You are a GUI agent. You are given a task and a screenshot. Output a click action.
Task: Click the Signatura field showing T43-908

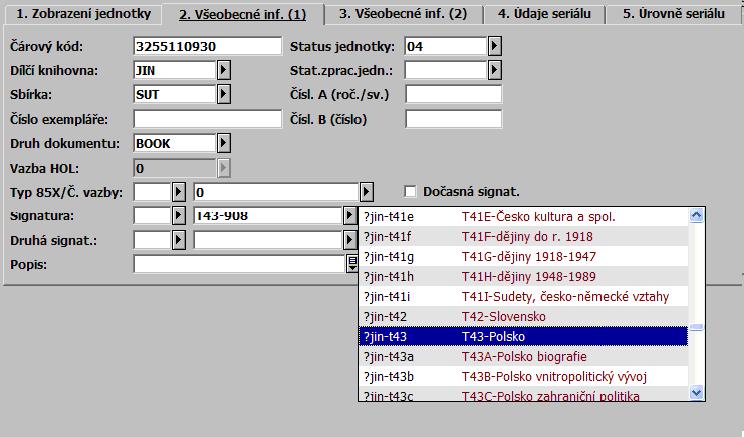pos(268,215)
